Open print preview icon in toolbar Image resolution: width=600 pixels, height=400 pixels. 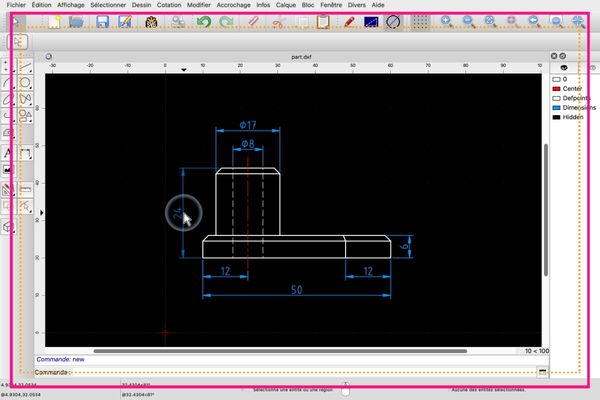178,21
